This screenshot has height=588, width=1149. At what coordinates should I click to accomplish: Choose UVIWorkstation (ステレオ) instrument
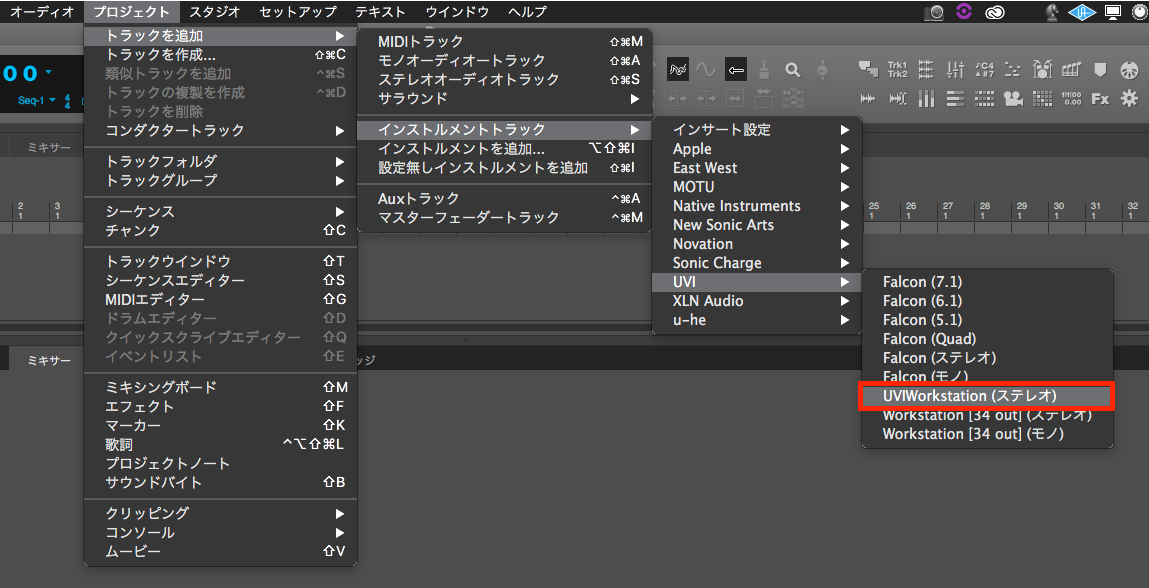click(x=987, y=396)
